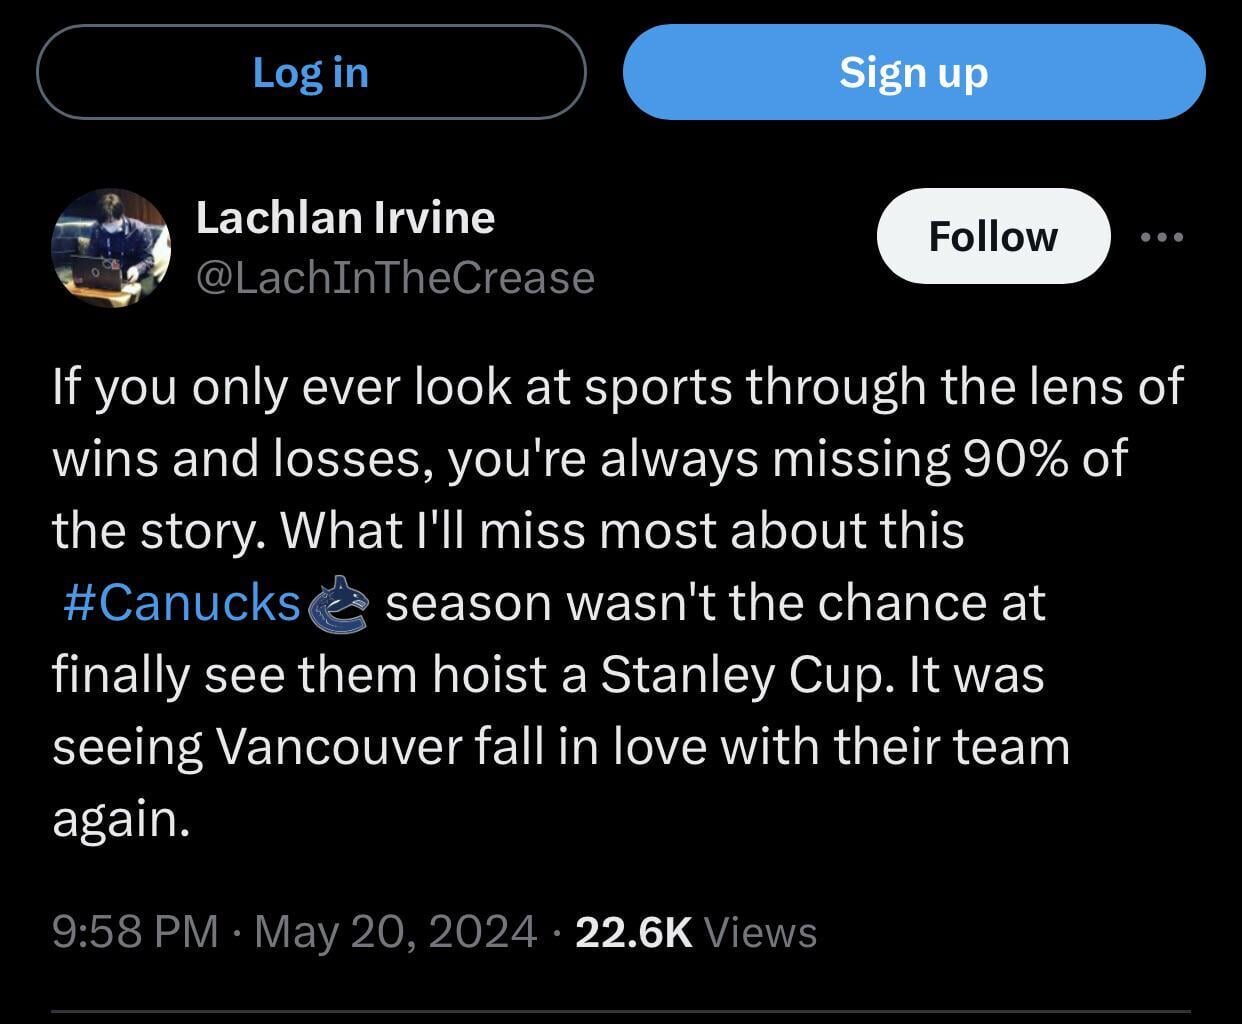Open Lachlan Irvine's profile avatar
This screenshot has height=1024, width=1242.
pyautogui.click(x=111, y=247)
